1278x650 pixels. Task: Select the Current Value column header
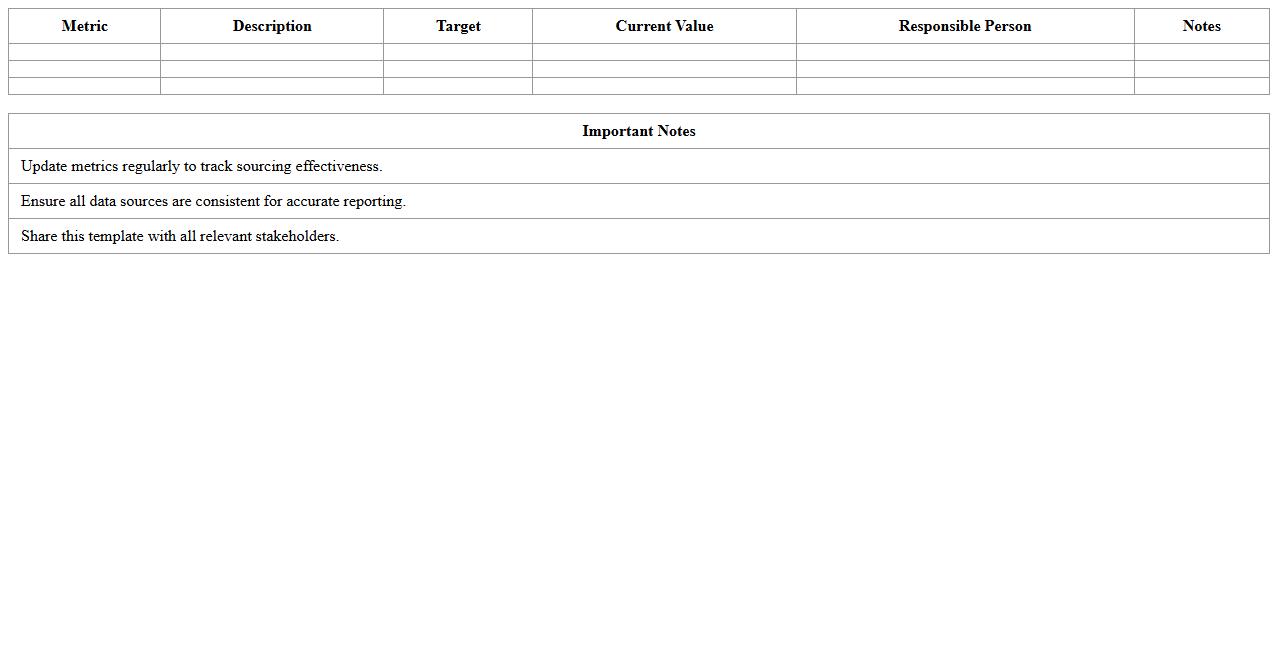664,26
